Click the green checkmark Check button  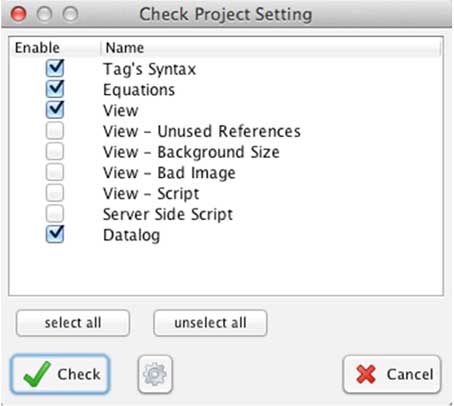(x=60, y=374)
